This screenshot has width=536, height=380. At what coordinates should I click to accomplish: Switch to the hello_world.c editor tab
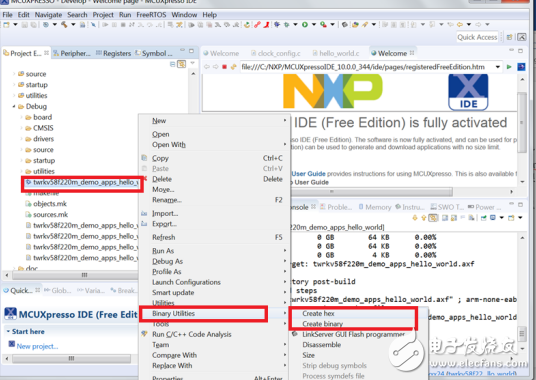pyautogui.click(x=336, y=53)
